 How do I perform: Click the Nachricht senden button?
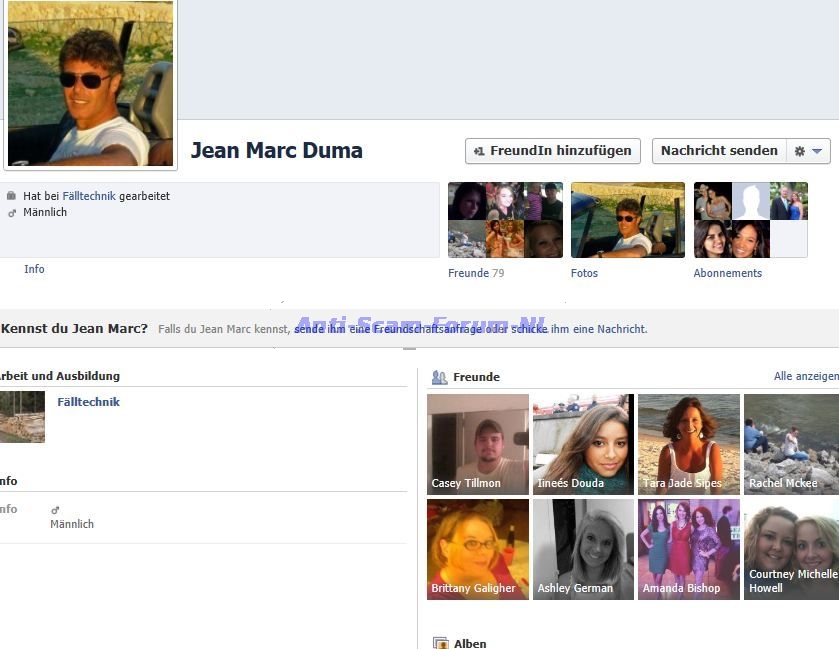718,151
